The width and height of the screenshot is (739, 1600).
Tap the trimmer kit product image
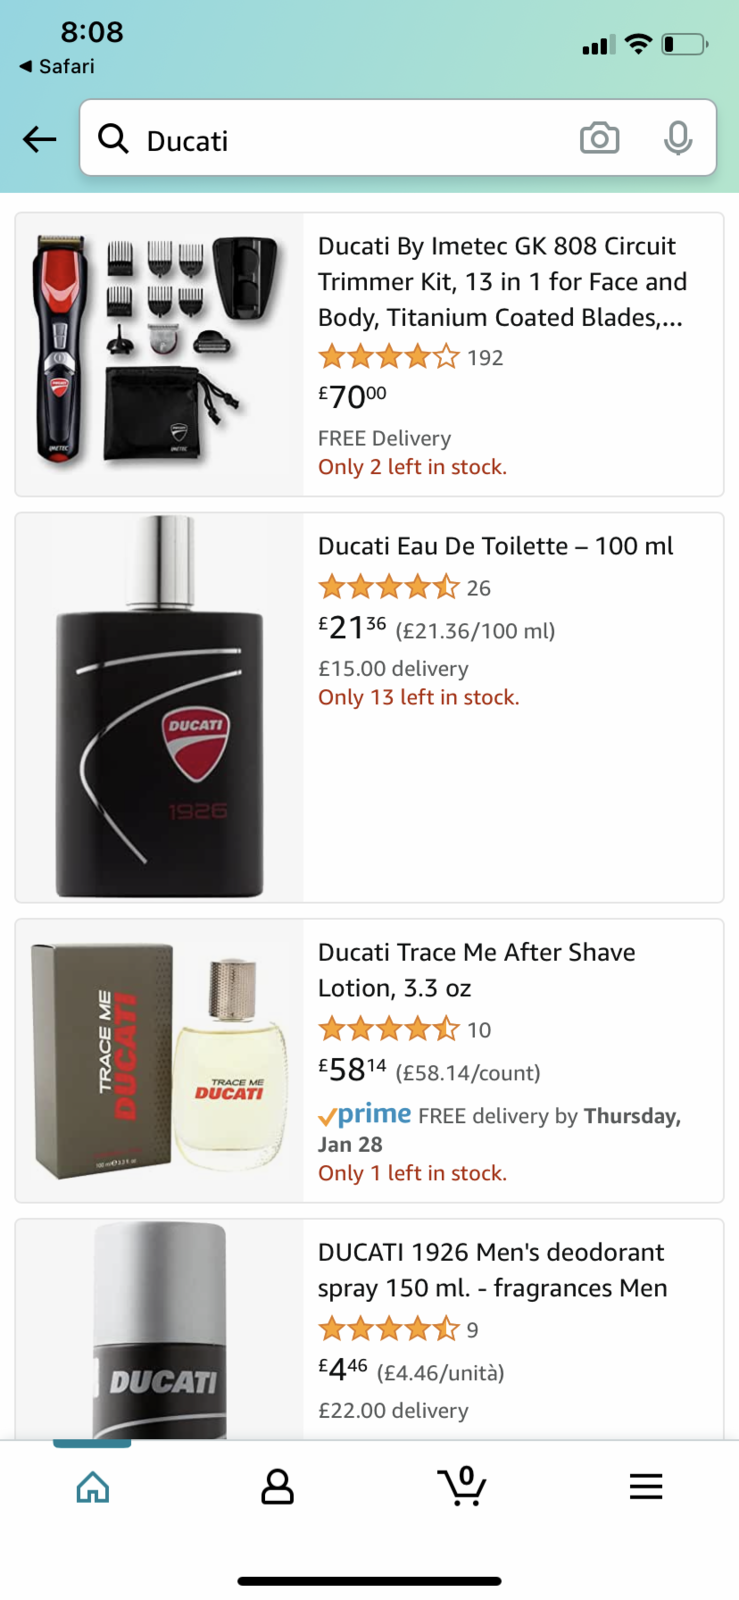tap(159, 351)
